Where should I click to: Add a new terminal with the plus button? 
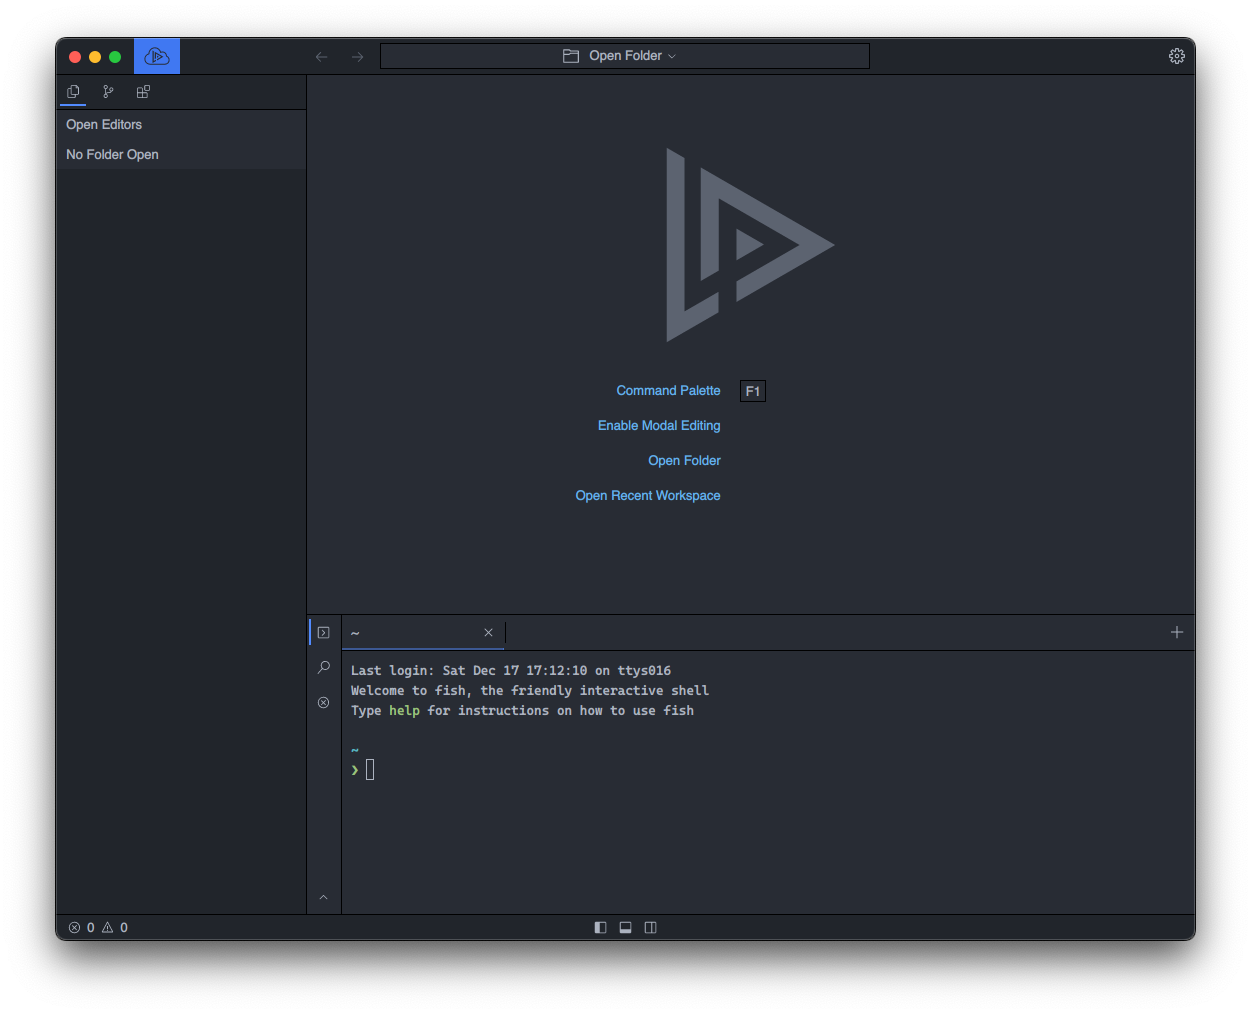pos(1176,632)
